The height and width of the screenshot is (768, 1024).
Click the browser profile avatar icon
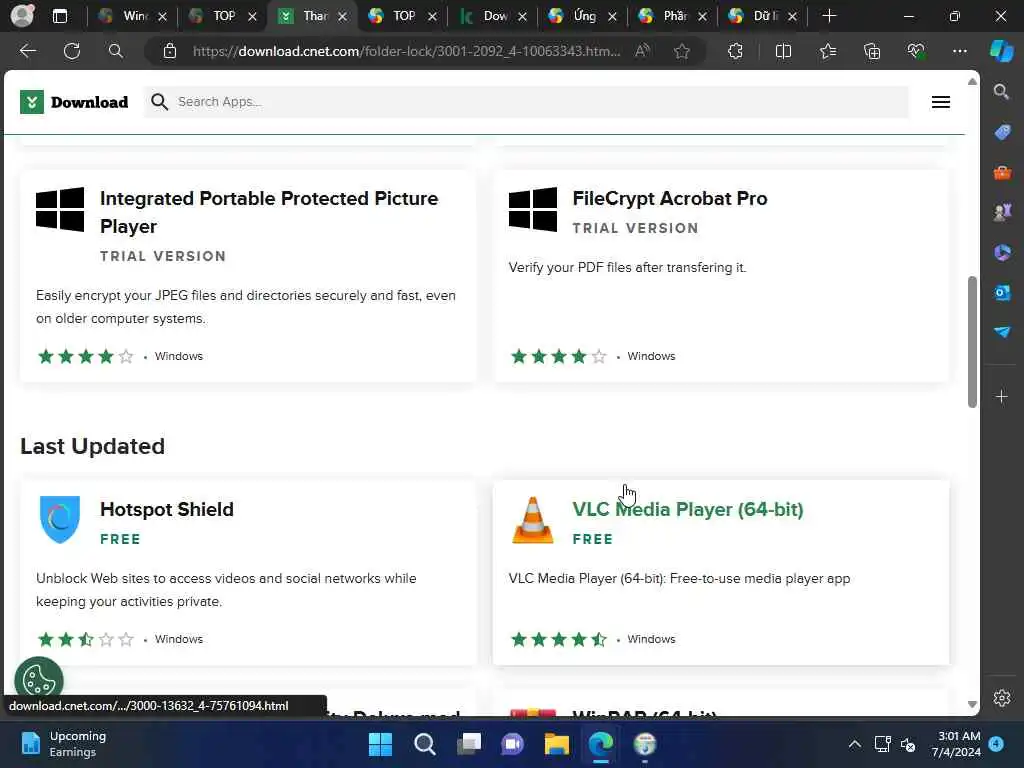pos(22,16)
